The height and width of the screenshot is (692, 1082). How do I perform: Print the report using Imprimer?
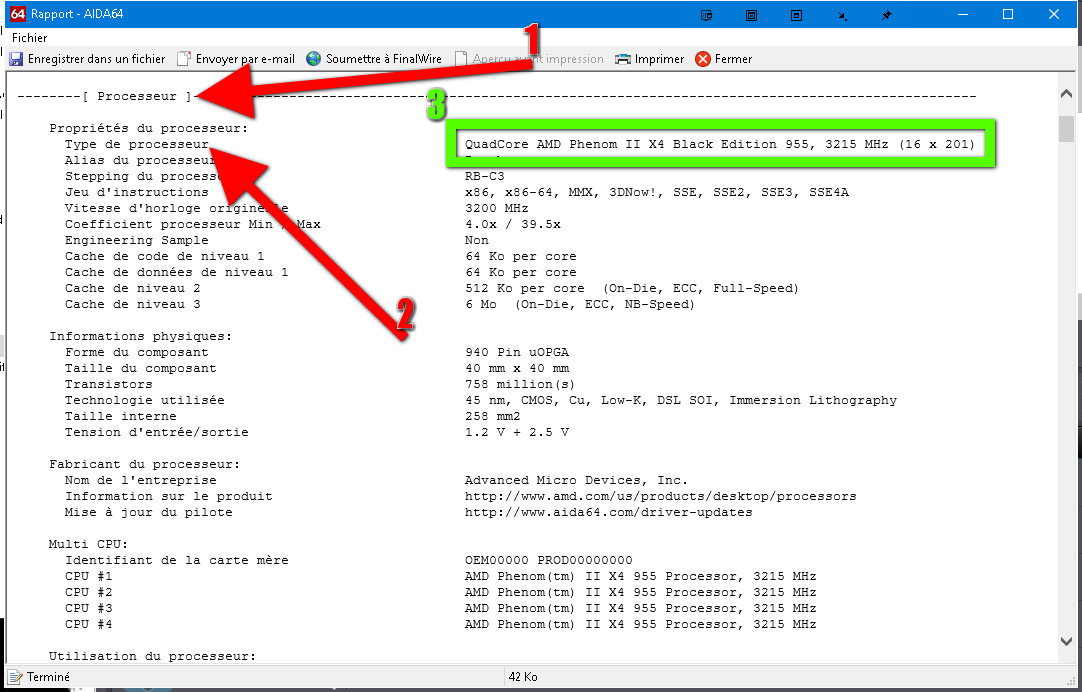click(649, 59)
